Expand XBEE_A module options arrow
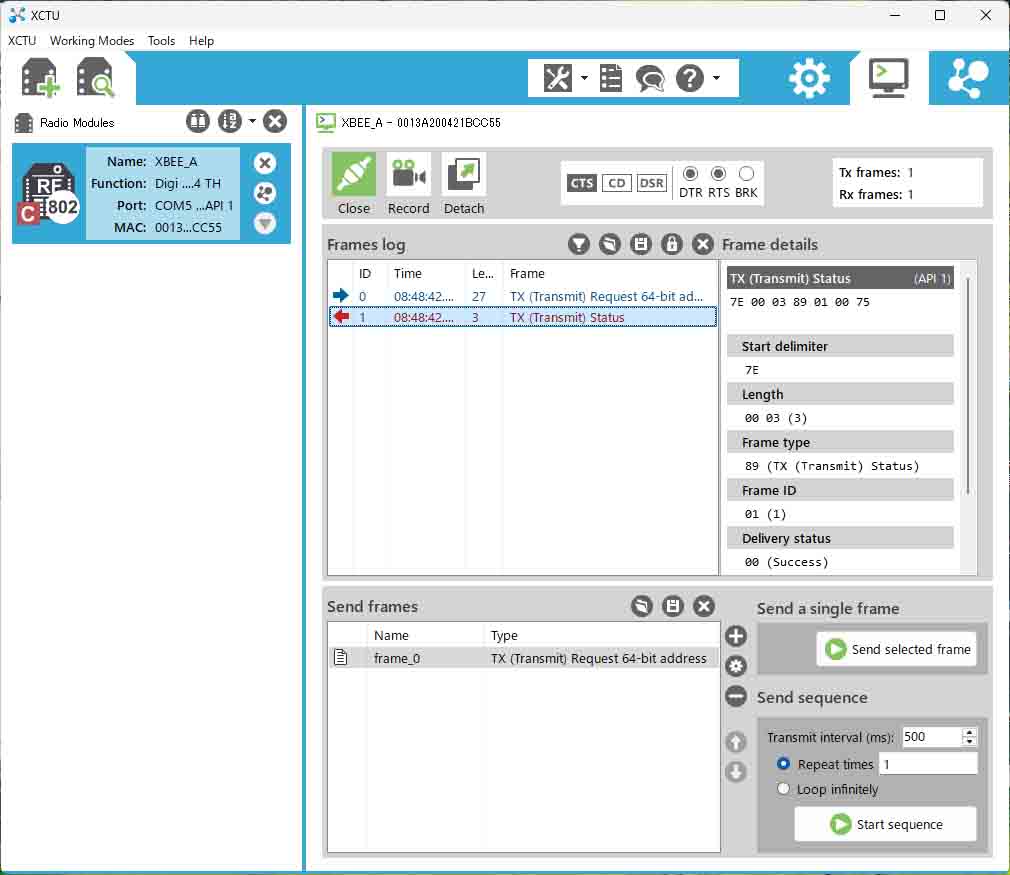1010x875 pixels. 265,224
